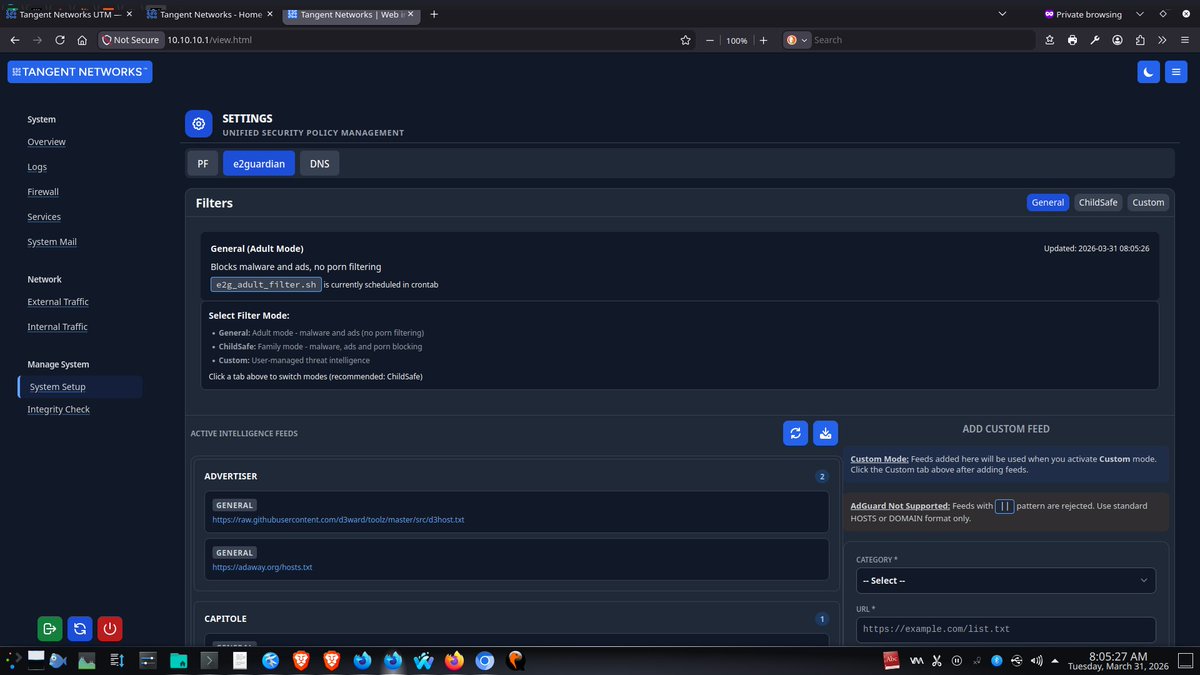Zoom out with the minus button
The image size is (1200, 675).
[710, 40]
